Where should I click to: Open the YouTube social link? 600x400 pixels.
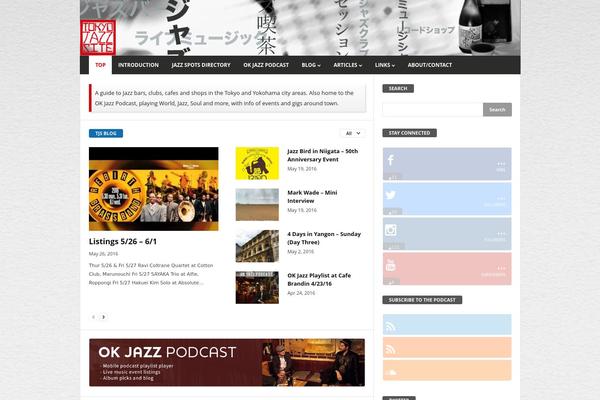[447, 268]
